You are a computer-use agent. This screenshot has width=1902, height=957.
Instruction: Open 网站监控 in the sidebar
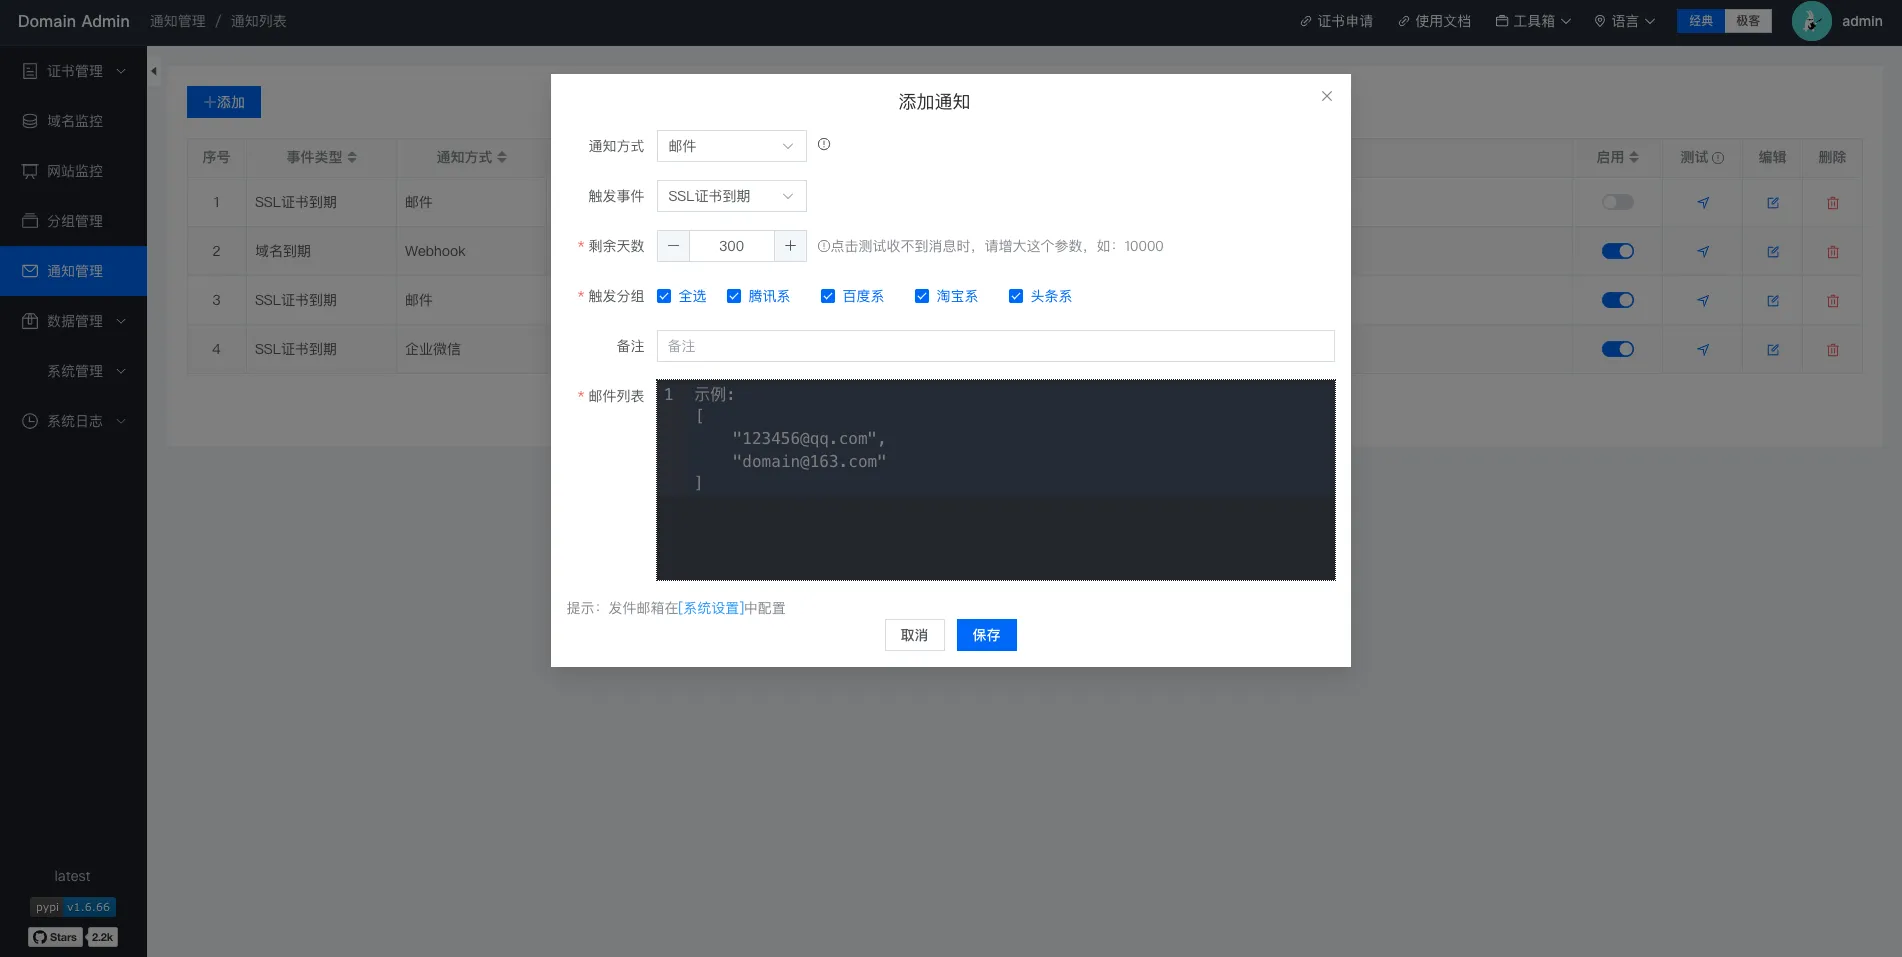pos(73,171)
